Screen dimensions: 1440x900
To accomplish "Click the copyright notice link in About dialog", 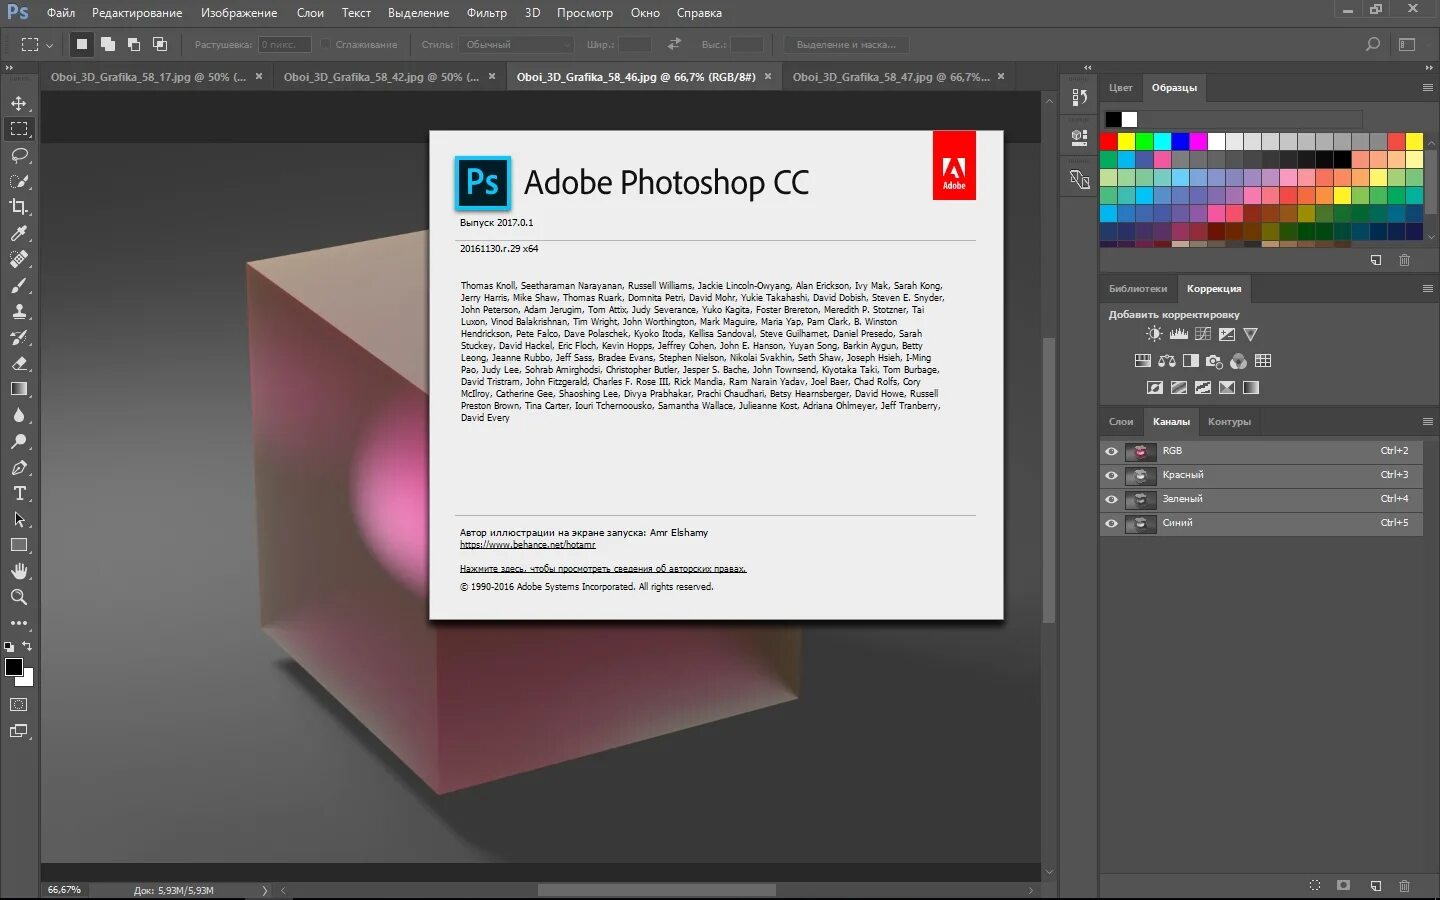I will point(603,569).
